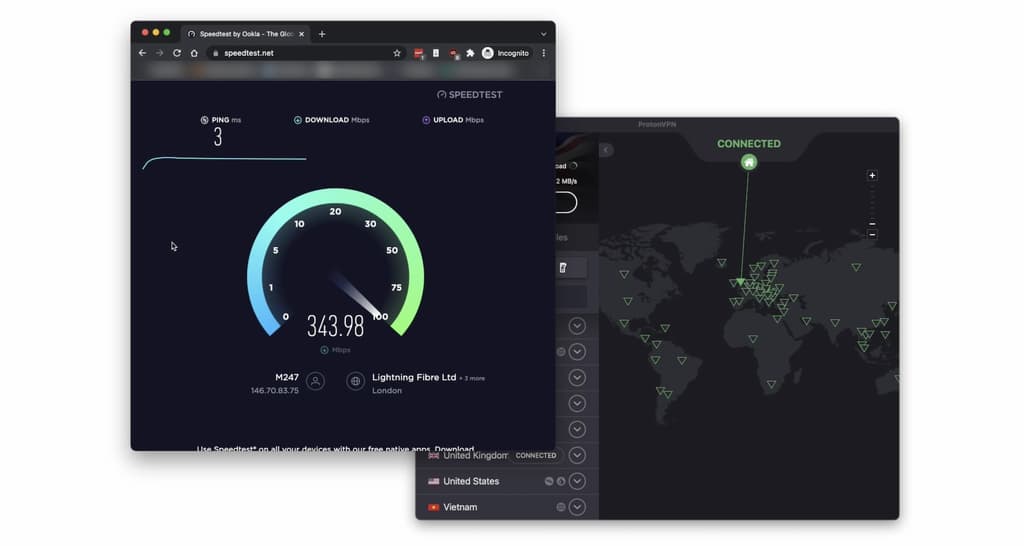Open the tab search dropdown in Chrome

point(543,34)
